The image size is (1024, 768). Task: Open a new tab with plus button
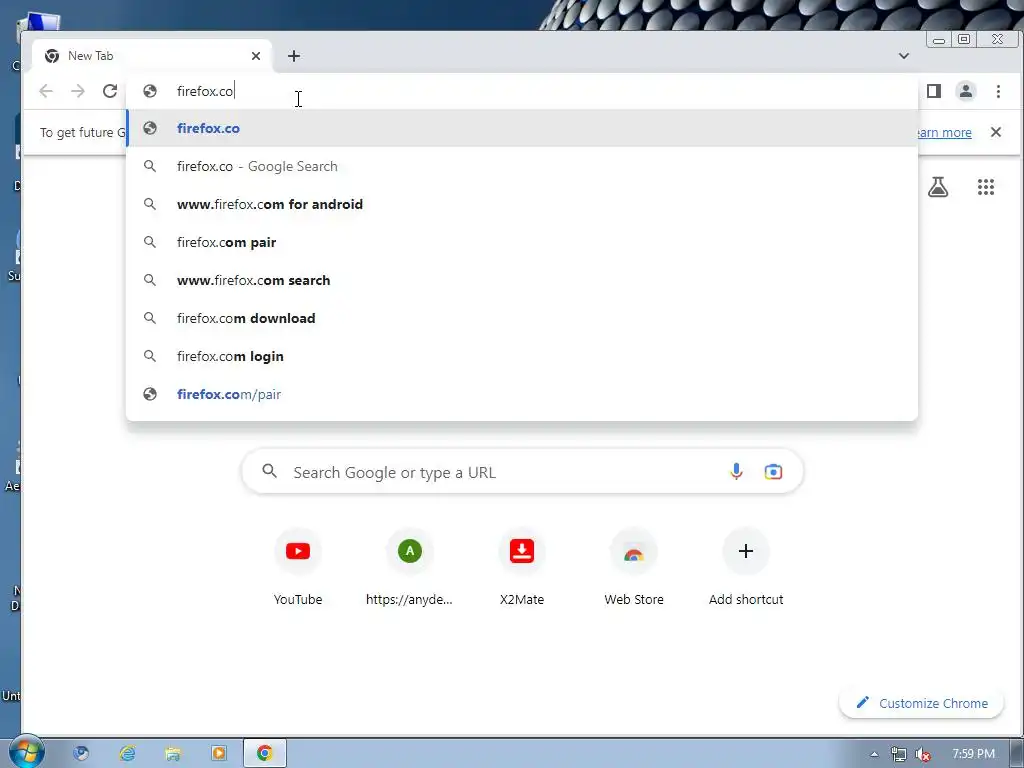[294, 56]
